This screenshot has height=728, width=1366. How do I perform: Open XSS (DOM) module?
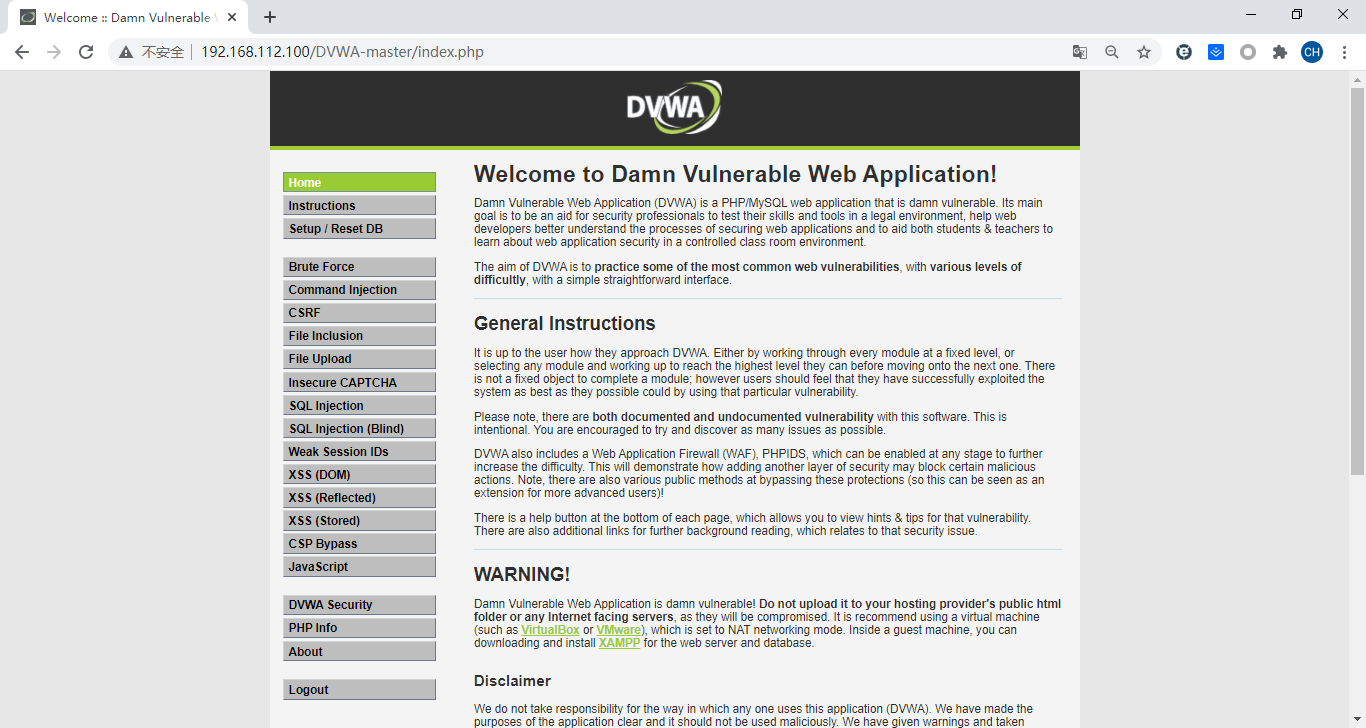coord(360,474)
